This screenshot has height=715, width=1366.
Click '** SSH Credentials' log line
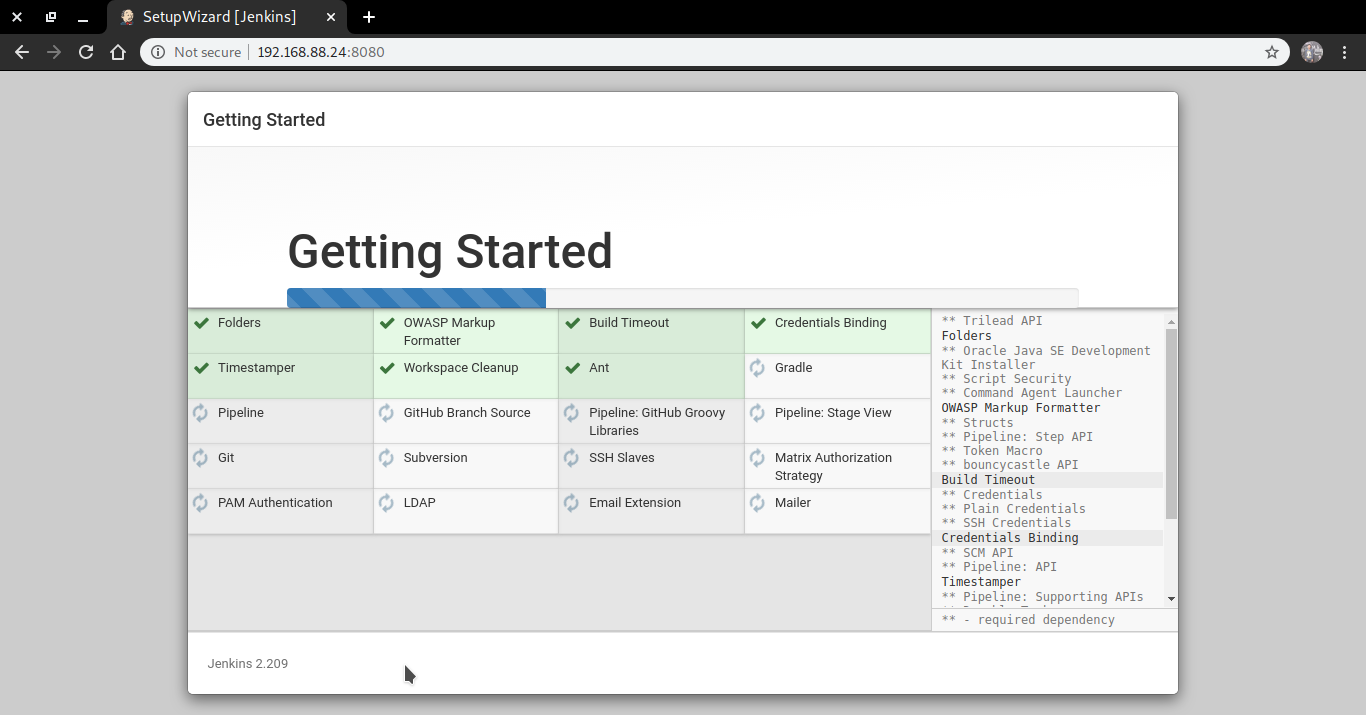point(1006,523)
